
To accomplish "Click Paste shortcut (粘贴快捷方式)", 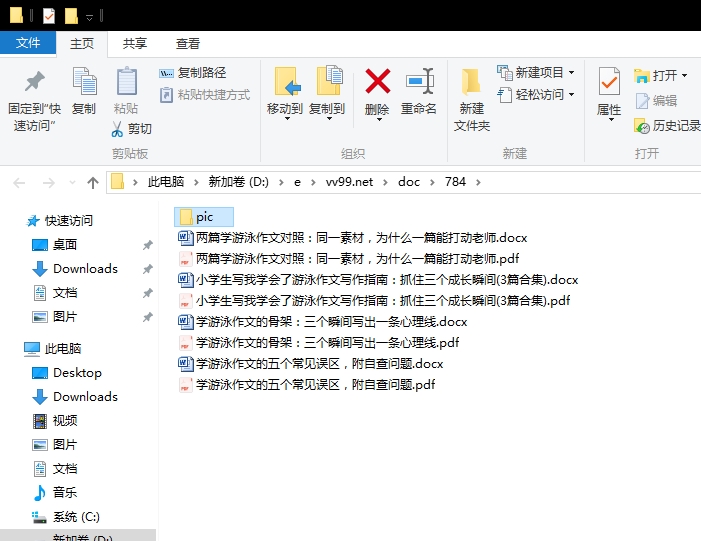I will [205, 95].
